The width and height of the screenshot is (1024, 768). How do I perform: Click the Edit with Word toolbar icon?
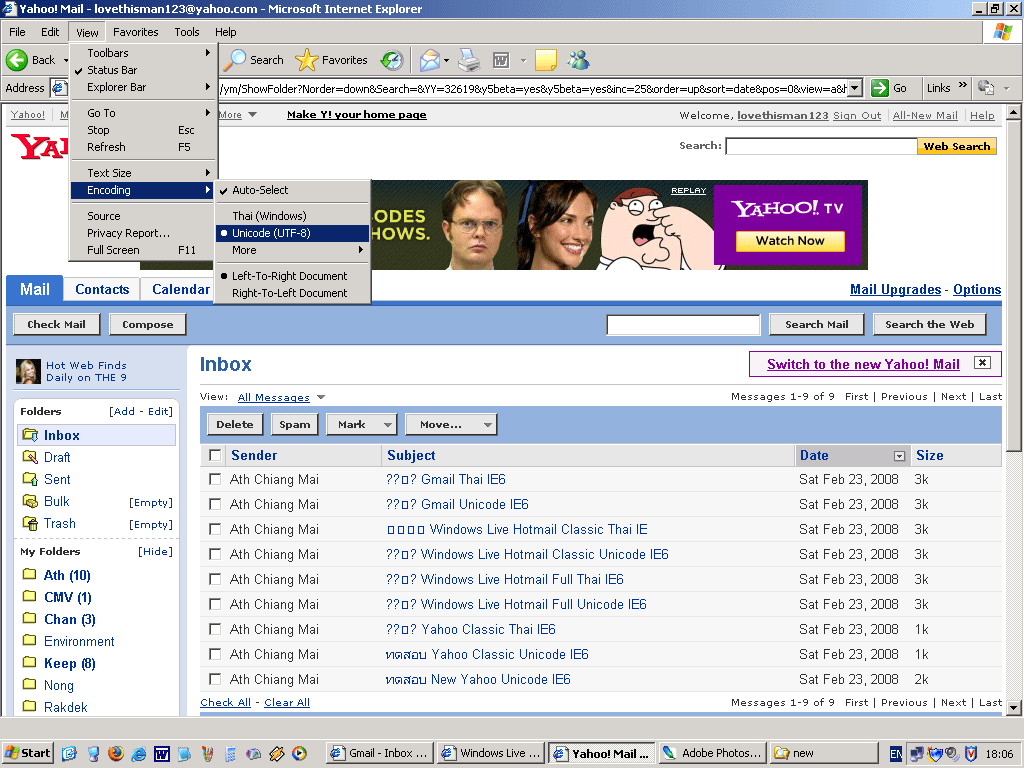pos(501,61)
